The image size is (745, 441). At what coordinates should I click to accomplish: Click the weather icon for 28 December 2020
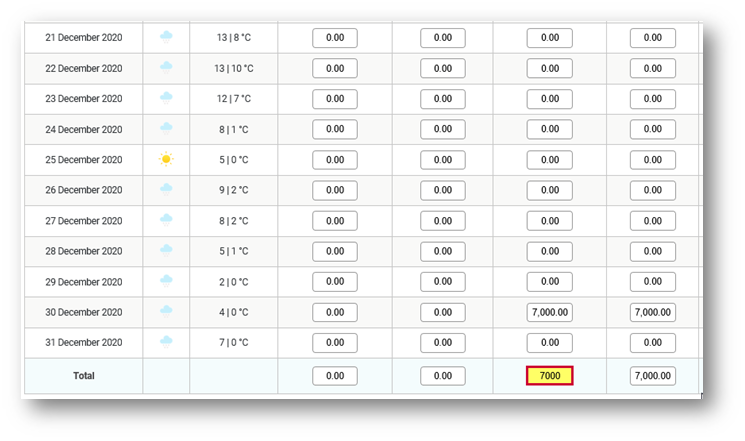166,250
